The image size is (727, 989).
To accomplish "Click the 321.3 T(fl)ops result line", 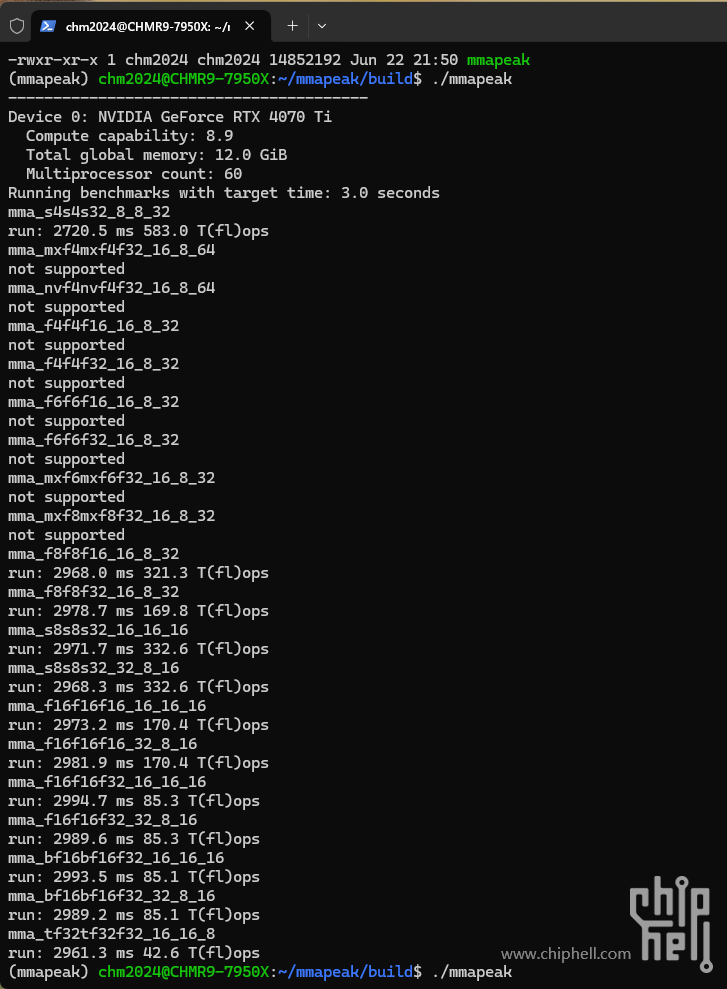I will pyautogui.click(x=138, y=573).
